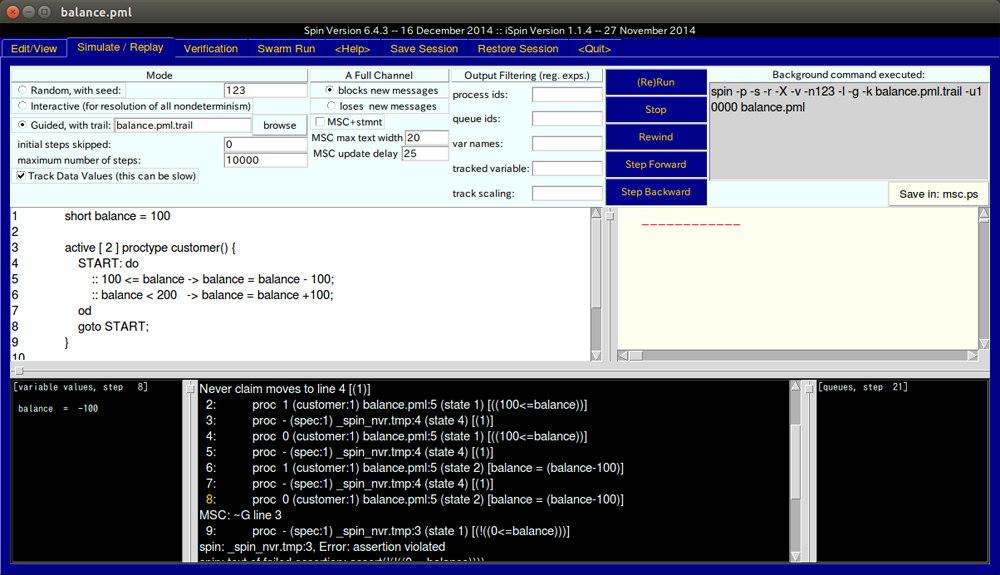
Task: Click 'Error: assertion violated' line
Action: 322,547
